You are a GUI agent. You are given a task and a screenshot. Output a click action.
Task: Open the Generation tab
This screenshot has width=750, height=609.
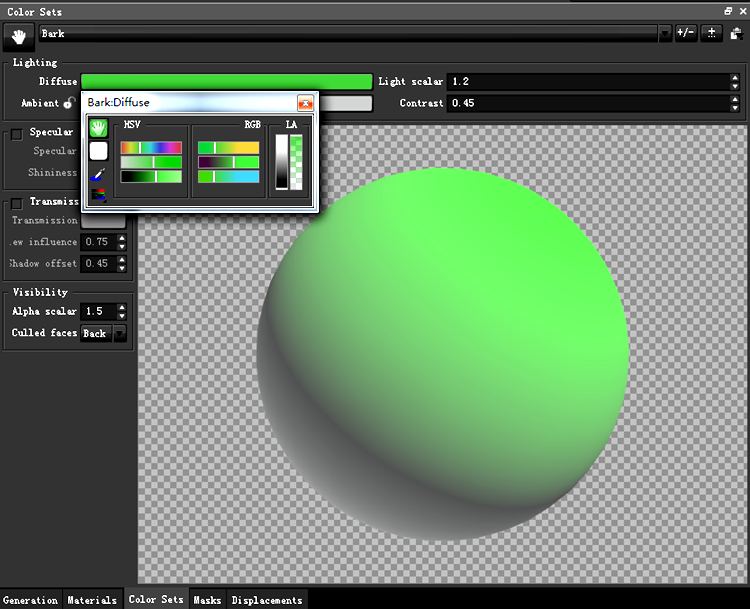coord(30,600)
